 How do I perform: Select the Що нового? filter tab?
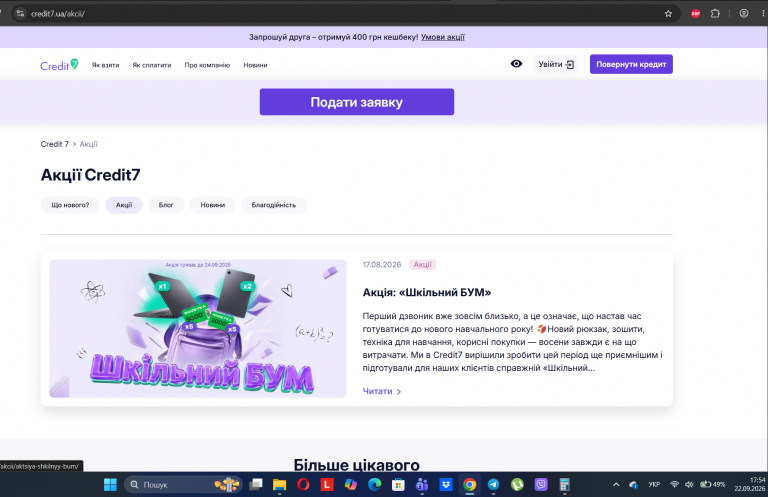(x=70, y=205)
